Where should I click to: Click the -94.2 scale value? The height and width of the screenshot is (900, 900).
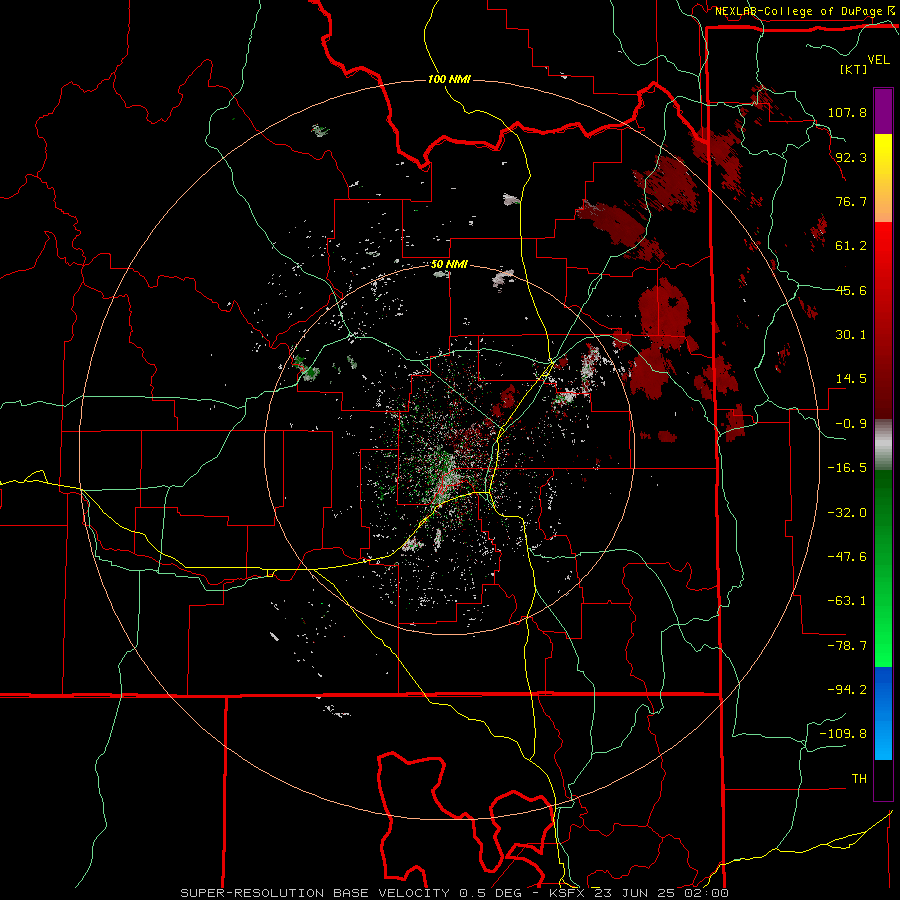click(847, 689)
